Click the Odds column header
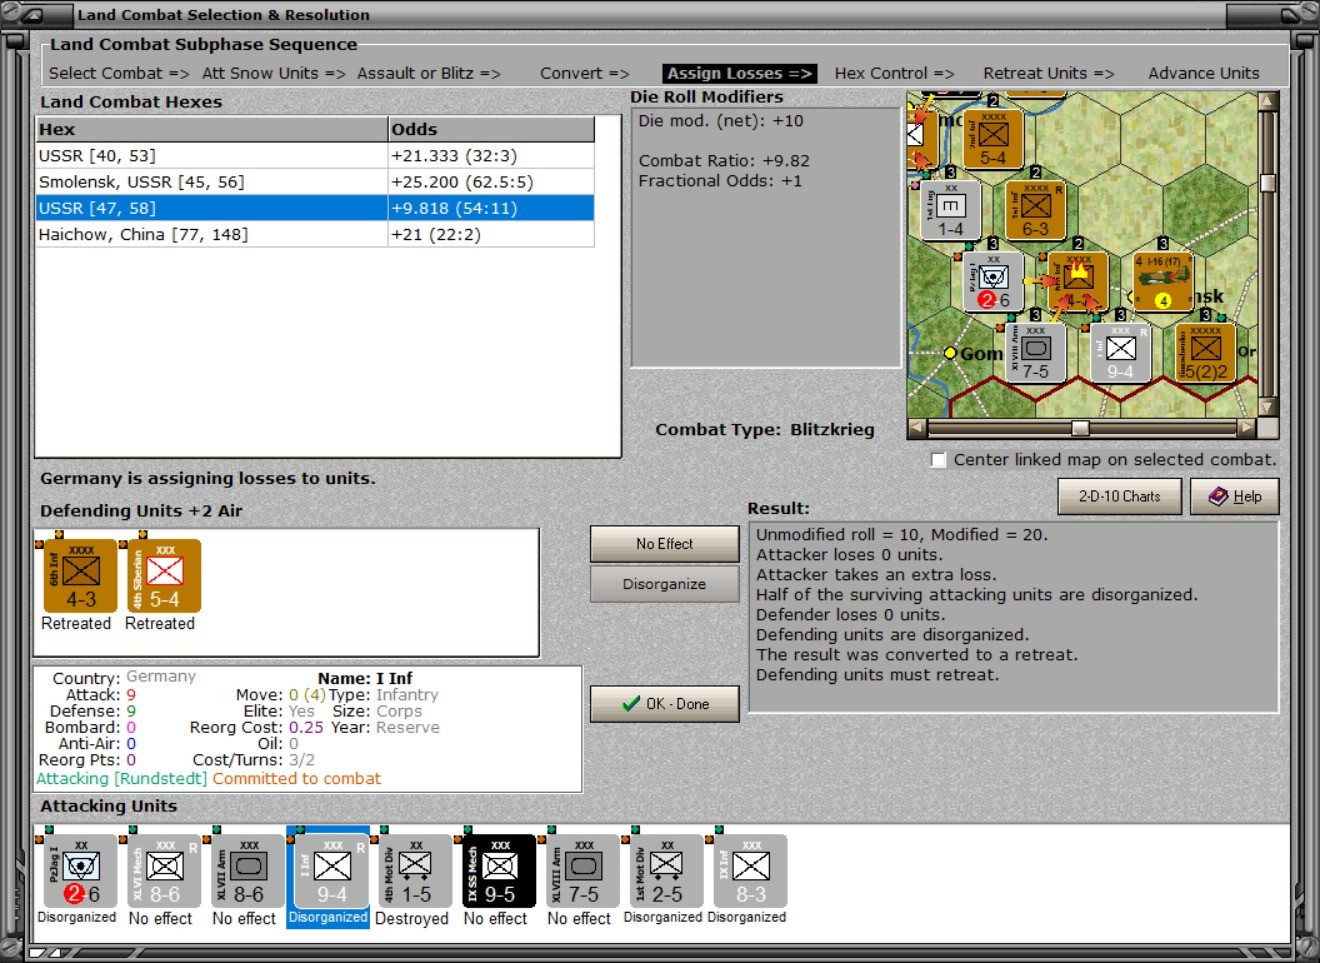Screen dimensions: 1320x963 491,129
